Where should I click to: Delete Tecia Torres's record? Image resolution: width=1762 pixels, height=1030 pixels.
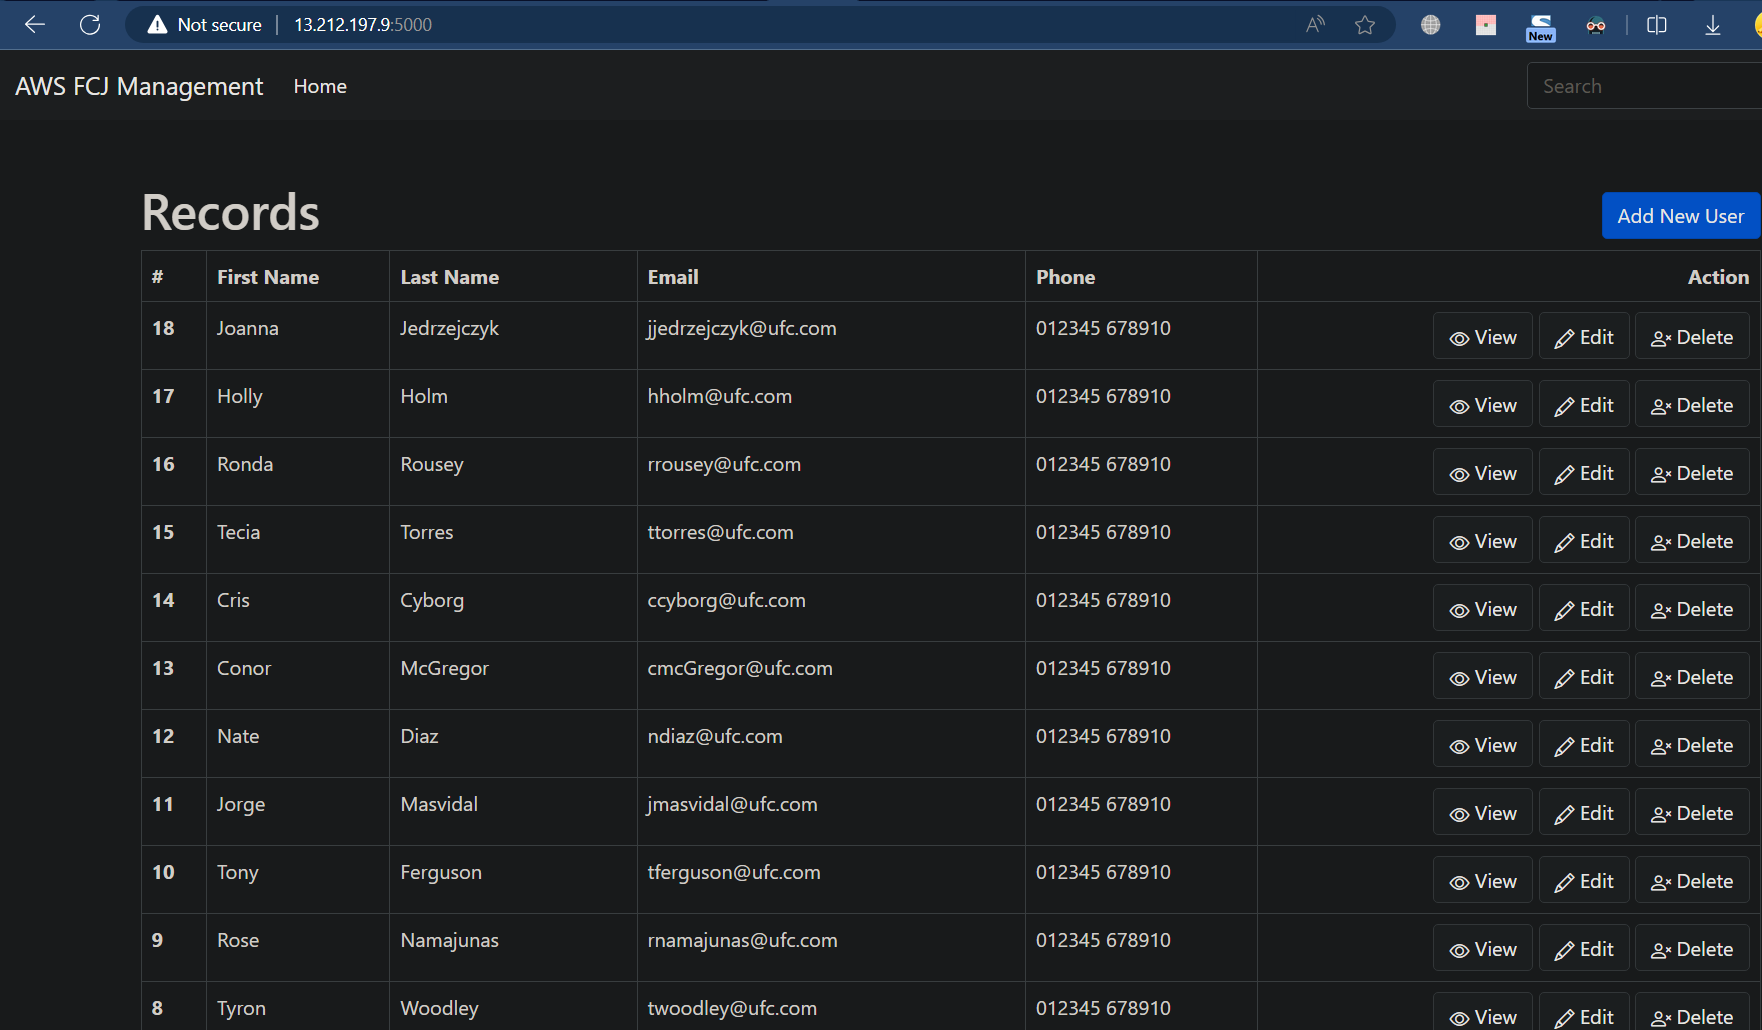1692,541
